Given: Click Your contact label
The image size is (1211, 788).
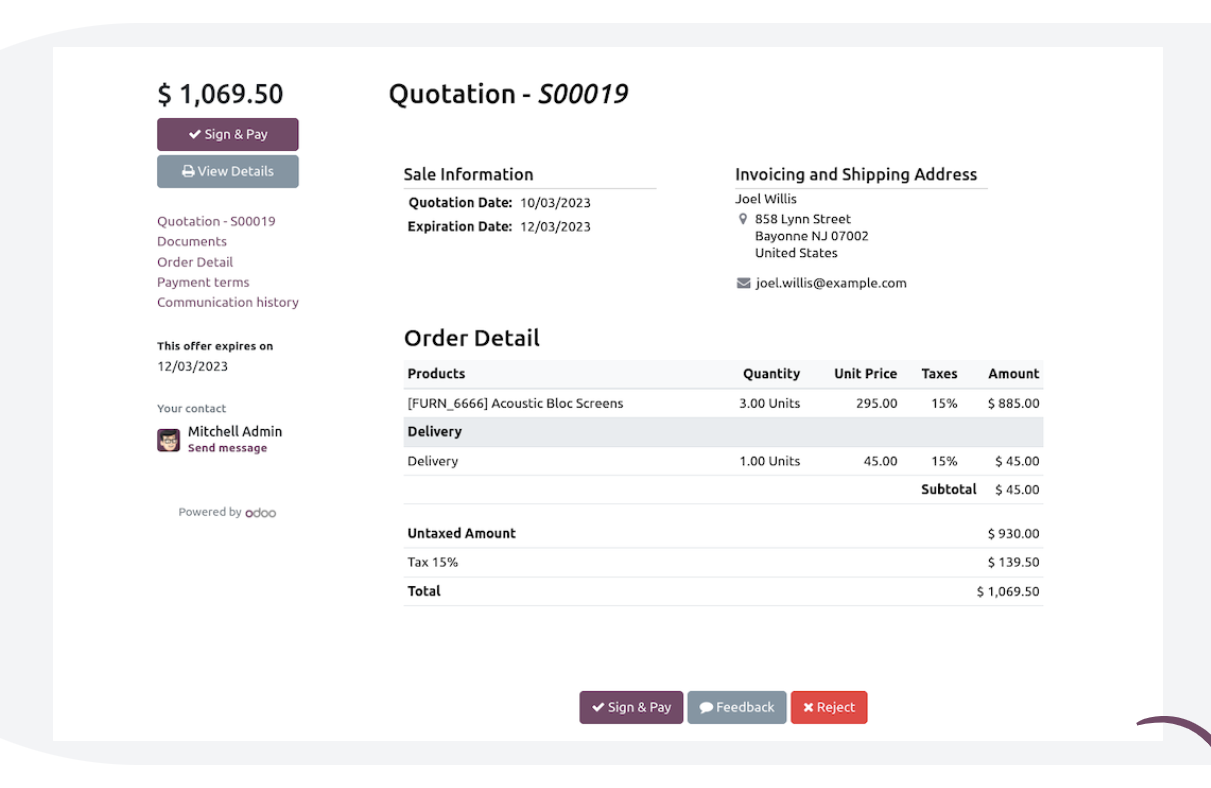Looking at the screenshot, I should pos(192,409).
